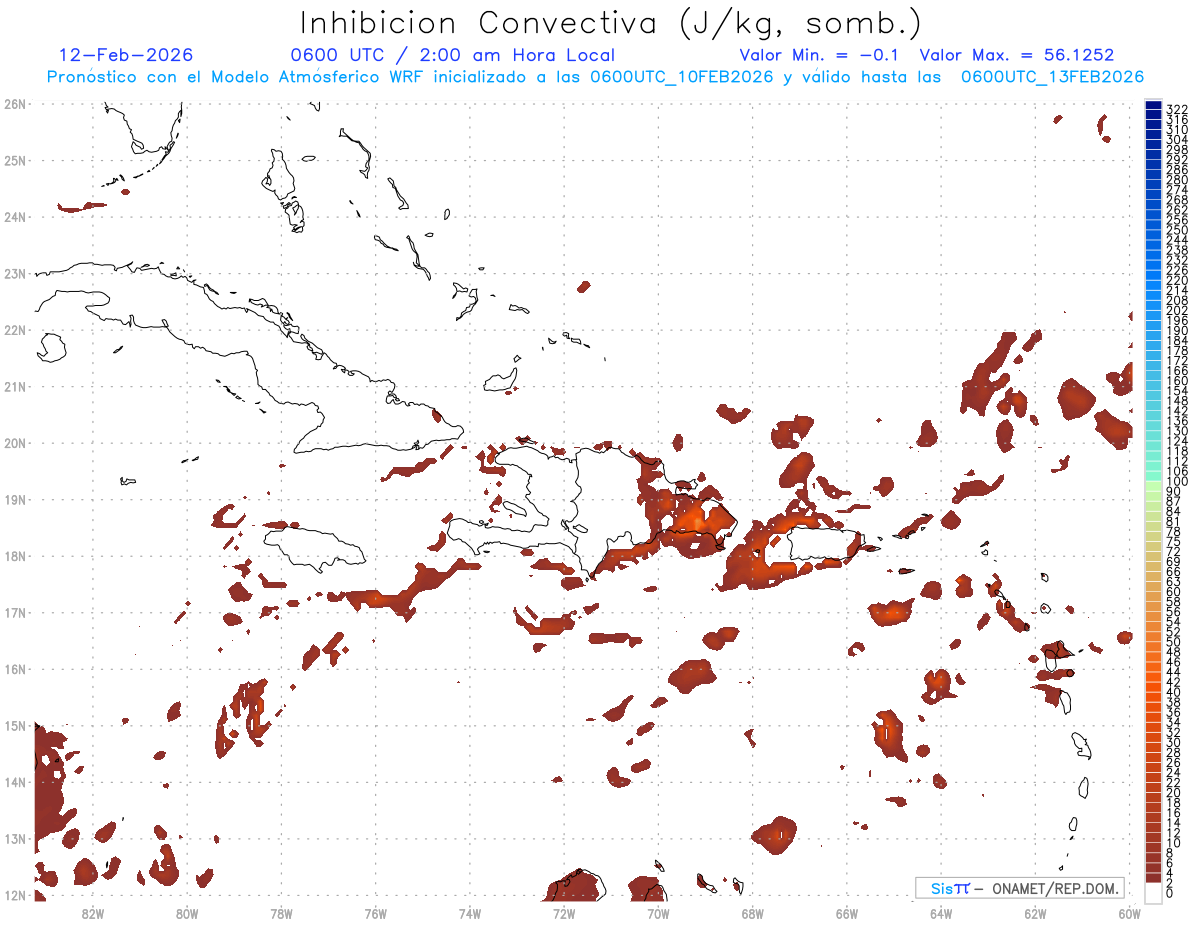Screen dimensions: 1200x927
Task: Click the time text "0600 UTC / 2:00 am Hora Local"
Action: coord(453,55)
